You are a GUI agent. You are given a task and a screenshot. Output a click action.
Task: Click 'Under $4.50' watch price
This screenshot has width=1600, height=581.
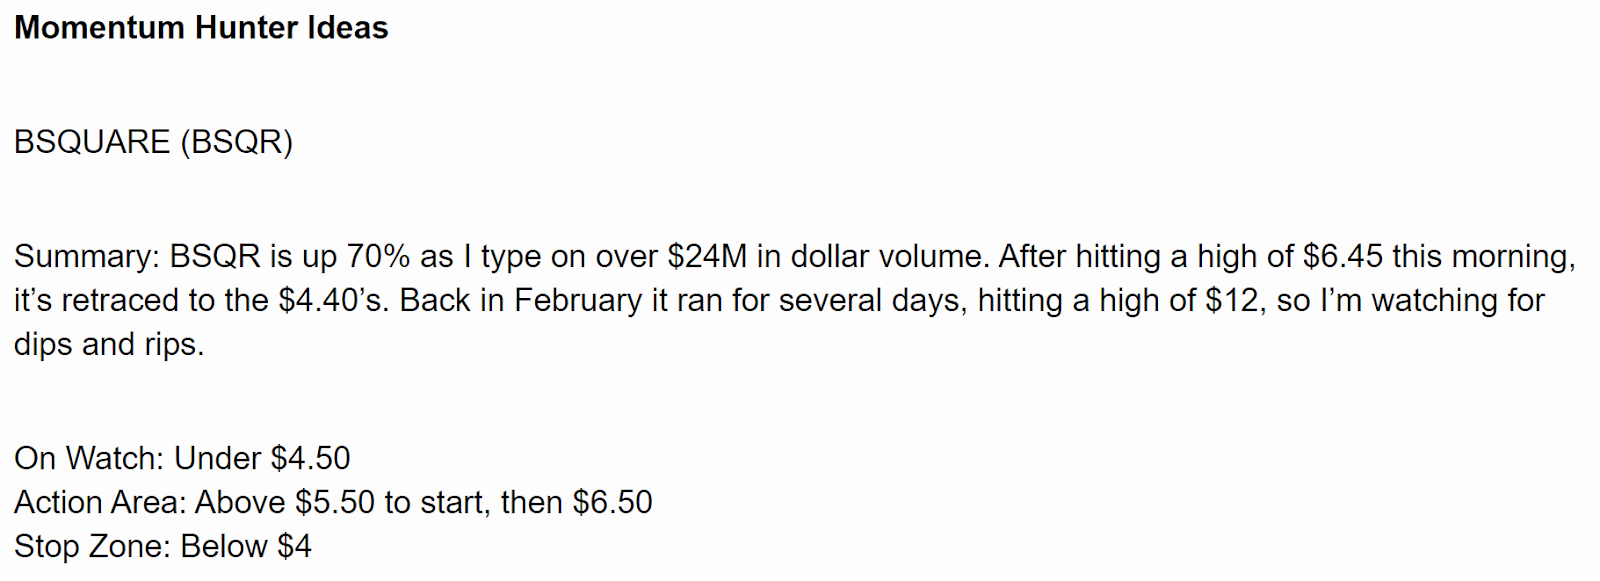(262, 459)
